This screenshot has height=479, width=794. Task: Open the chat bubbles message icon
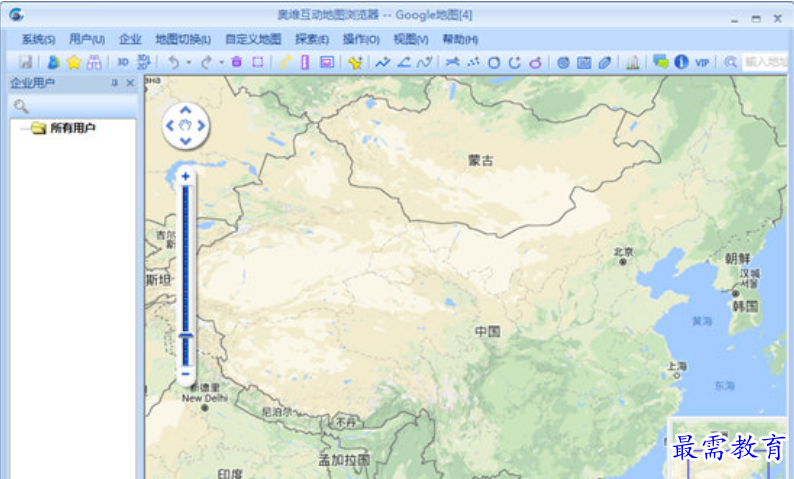(x=660, y=62)
